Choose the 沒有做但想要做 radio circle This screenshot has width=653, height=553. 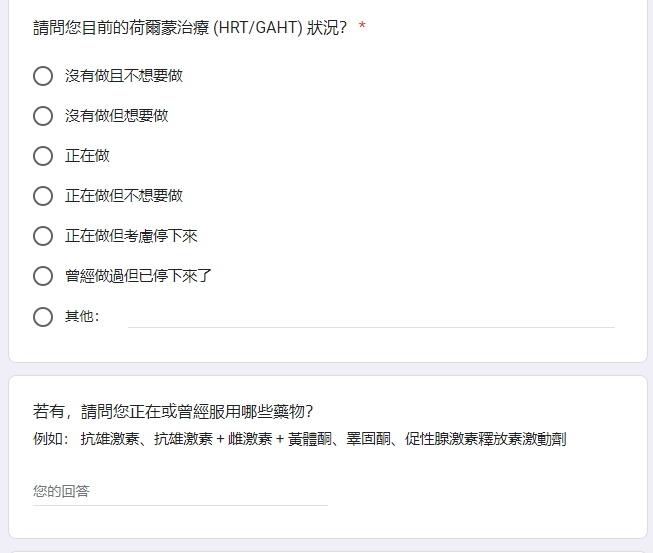pyautogui.click(x=43, y=116)
